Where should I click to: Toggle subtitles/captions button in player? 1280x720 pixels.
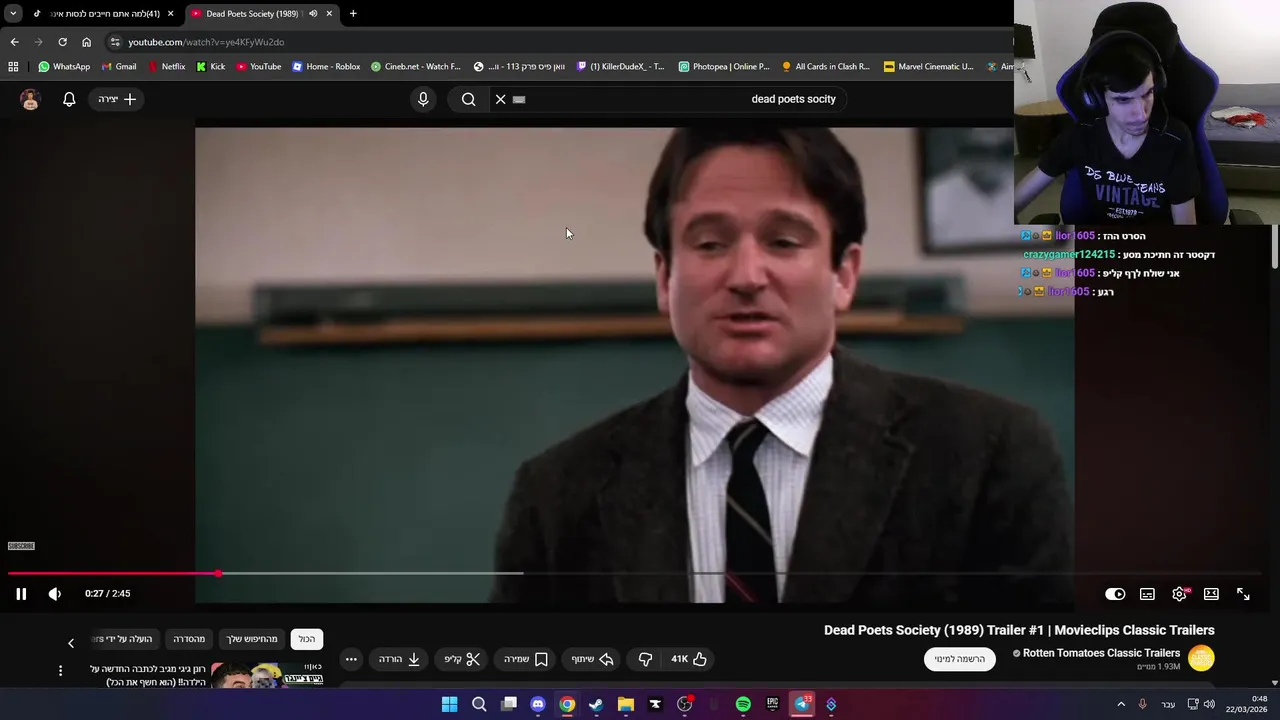coord(1147,594)
